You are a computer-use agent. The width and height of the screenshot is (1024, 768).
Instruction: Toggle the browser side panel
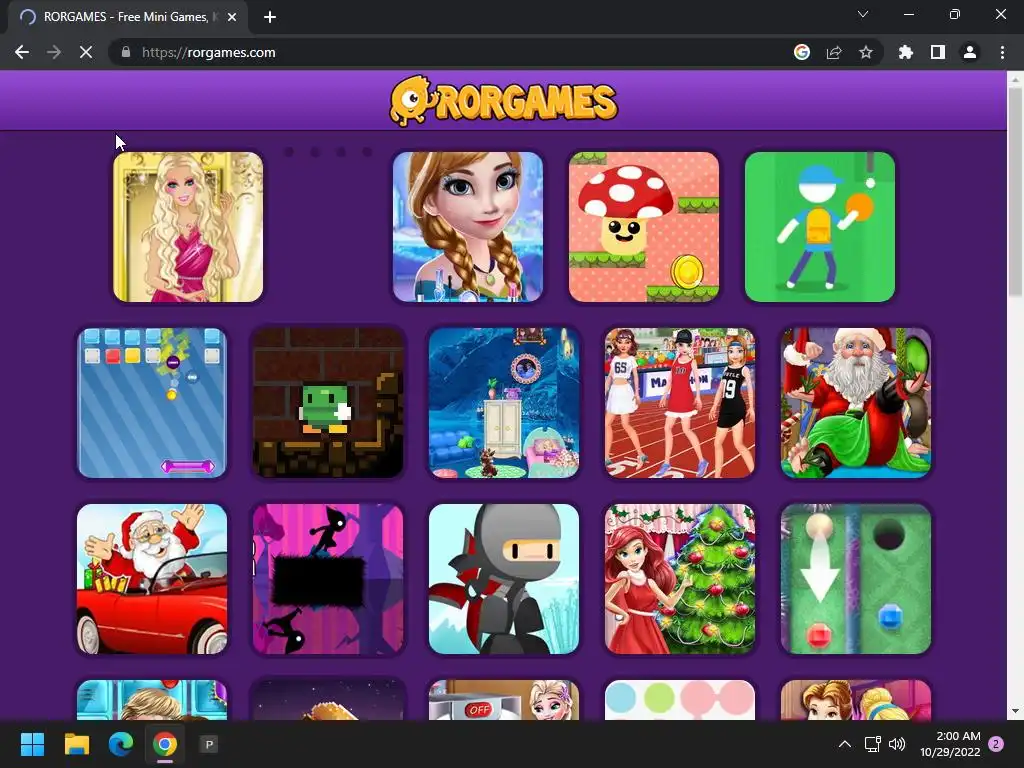click(x=938, y=52)
